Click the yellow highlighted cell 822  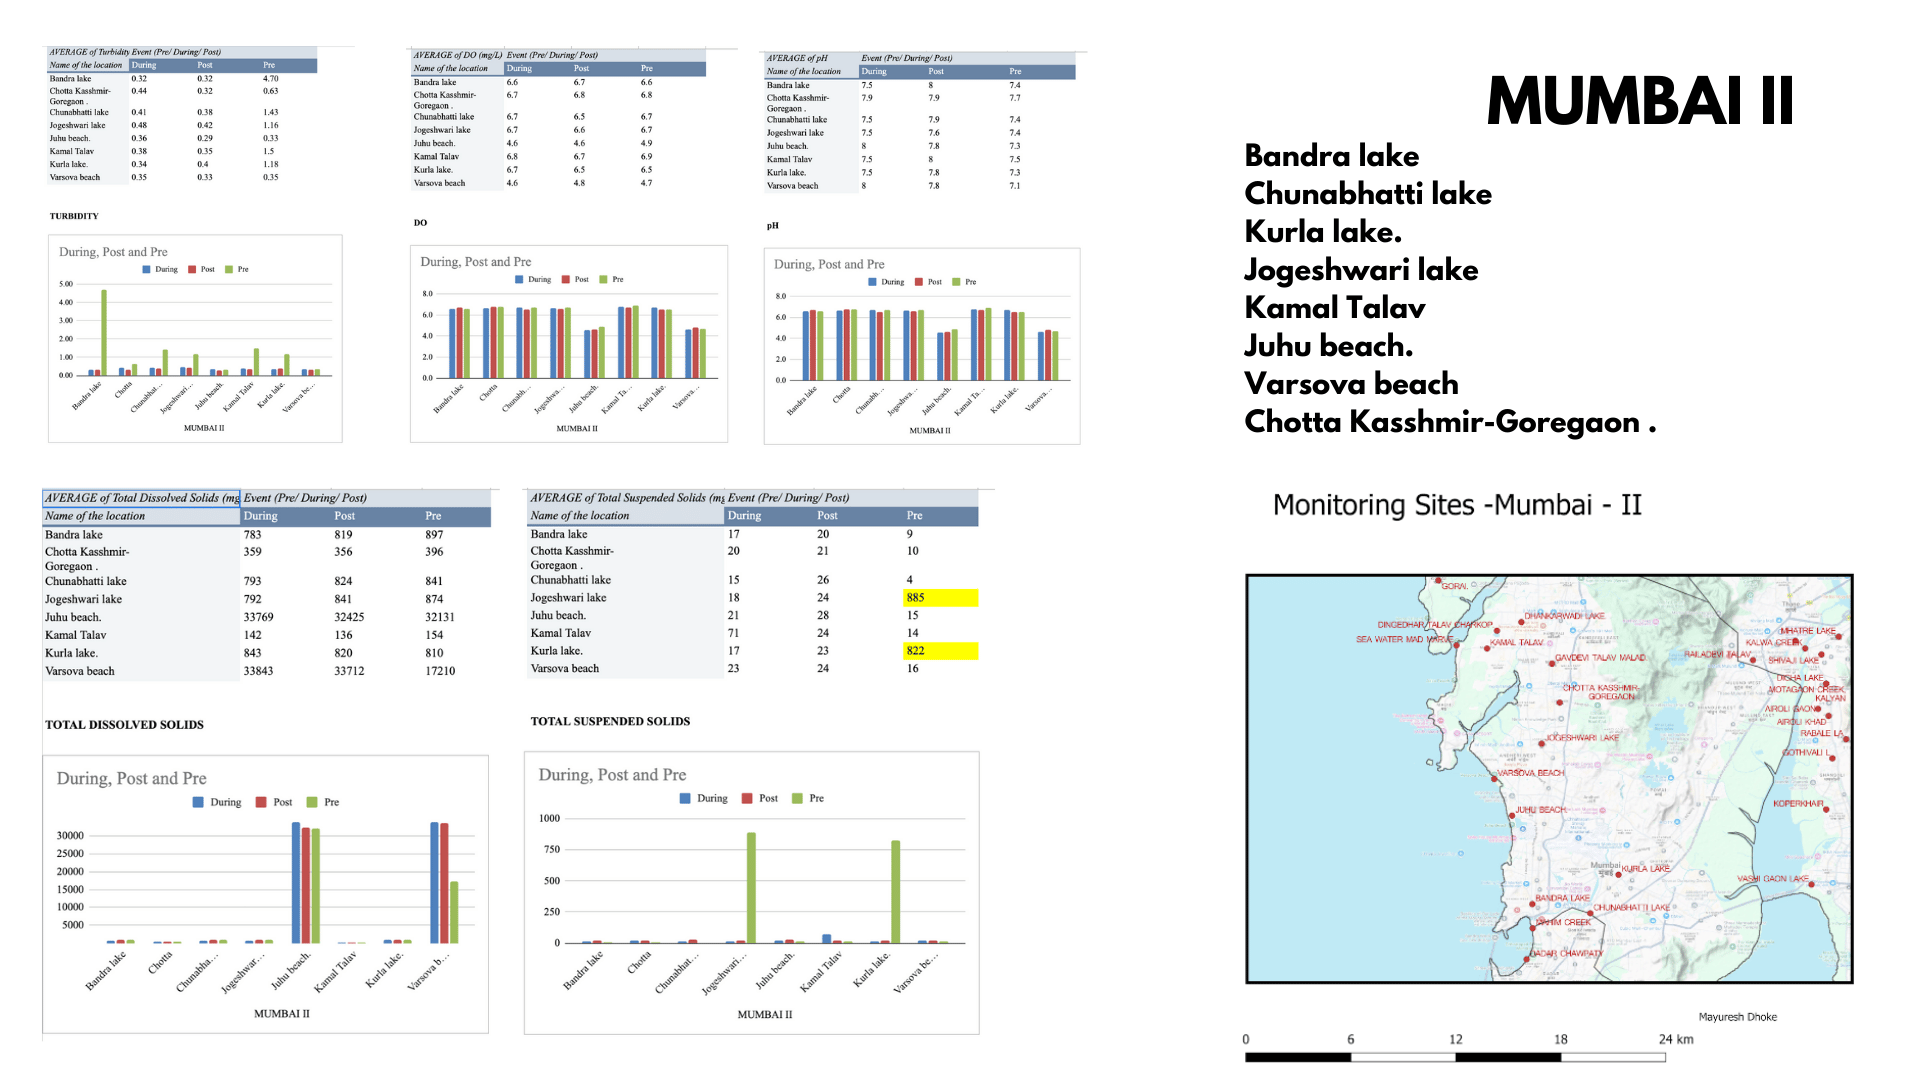coord(940,651)
